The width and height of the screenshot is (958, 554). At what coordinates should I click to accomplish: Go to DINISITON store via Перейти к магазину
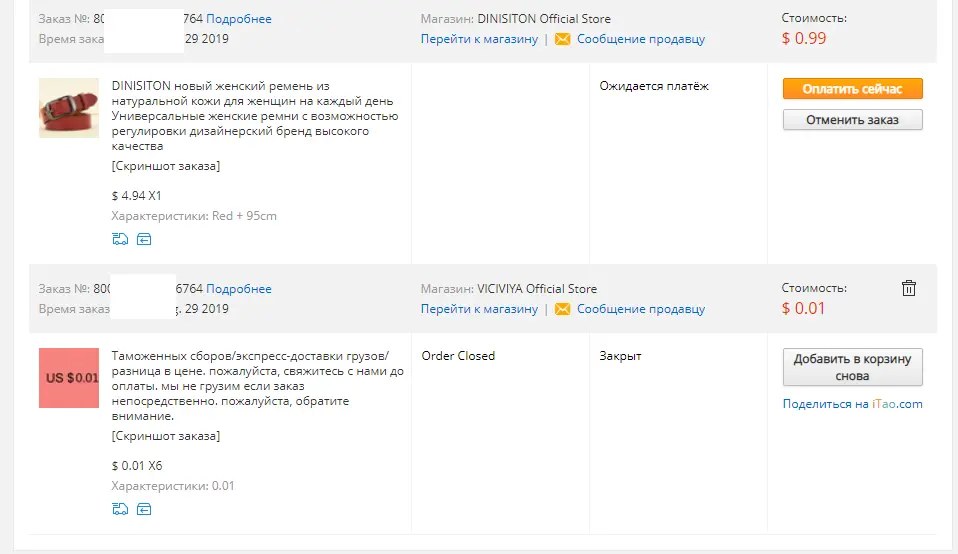pos(479,39)
